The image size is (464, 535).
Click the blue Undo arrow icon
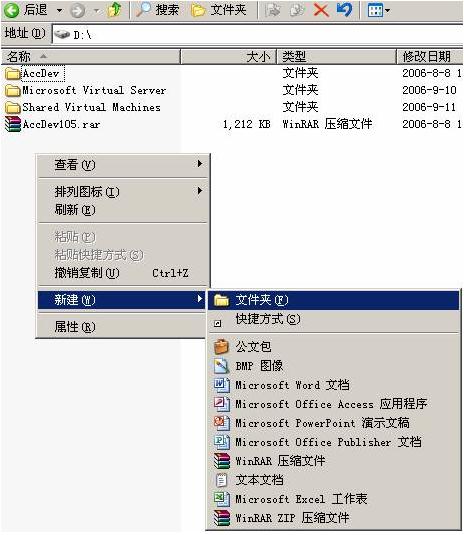click(344, 10)
